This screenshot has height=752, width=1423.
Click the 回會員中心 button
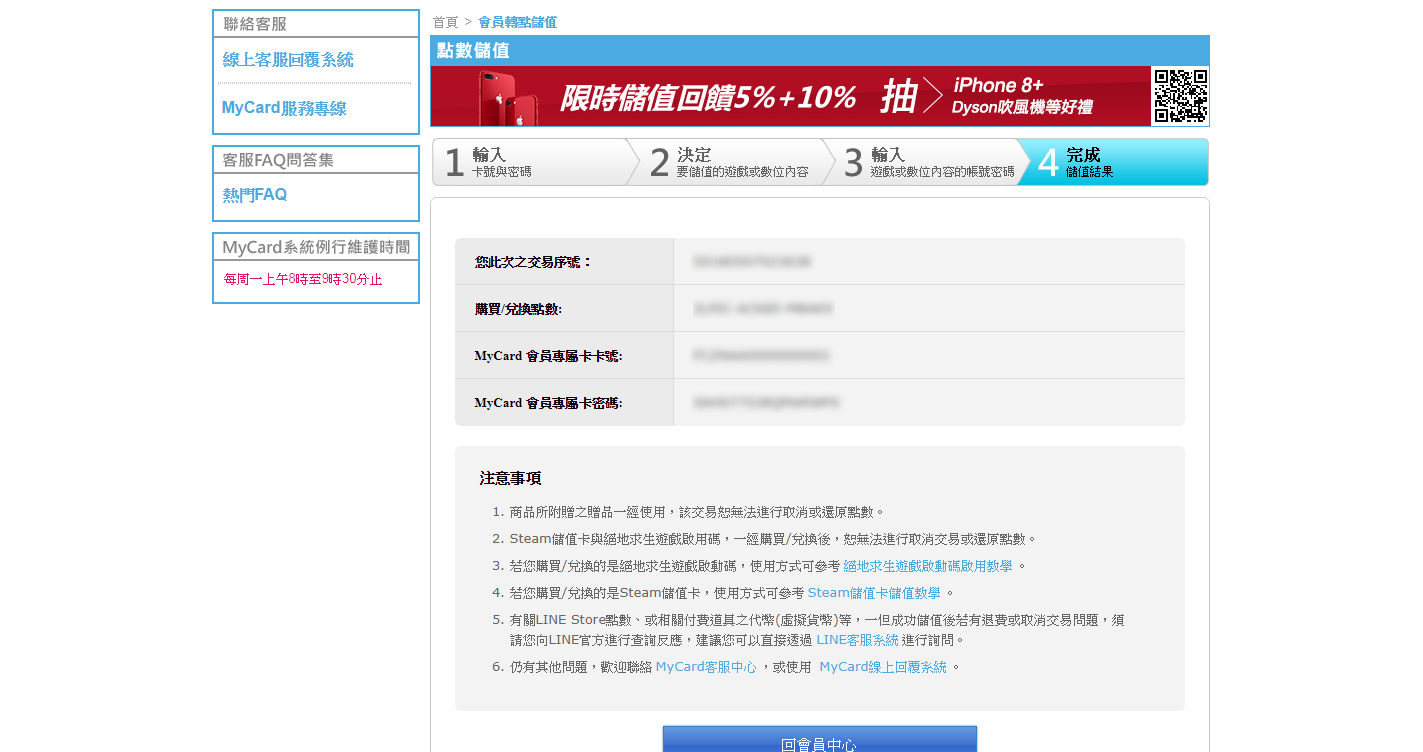[x=819, y=740]
